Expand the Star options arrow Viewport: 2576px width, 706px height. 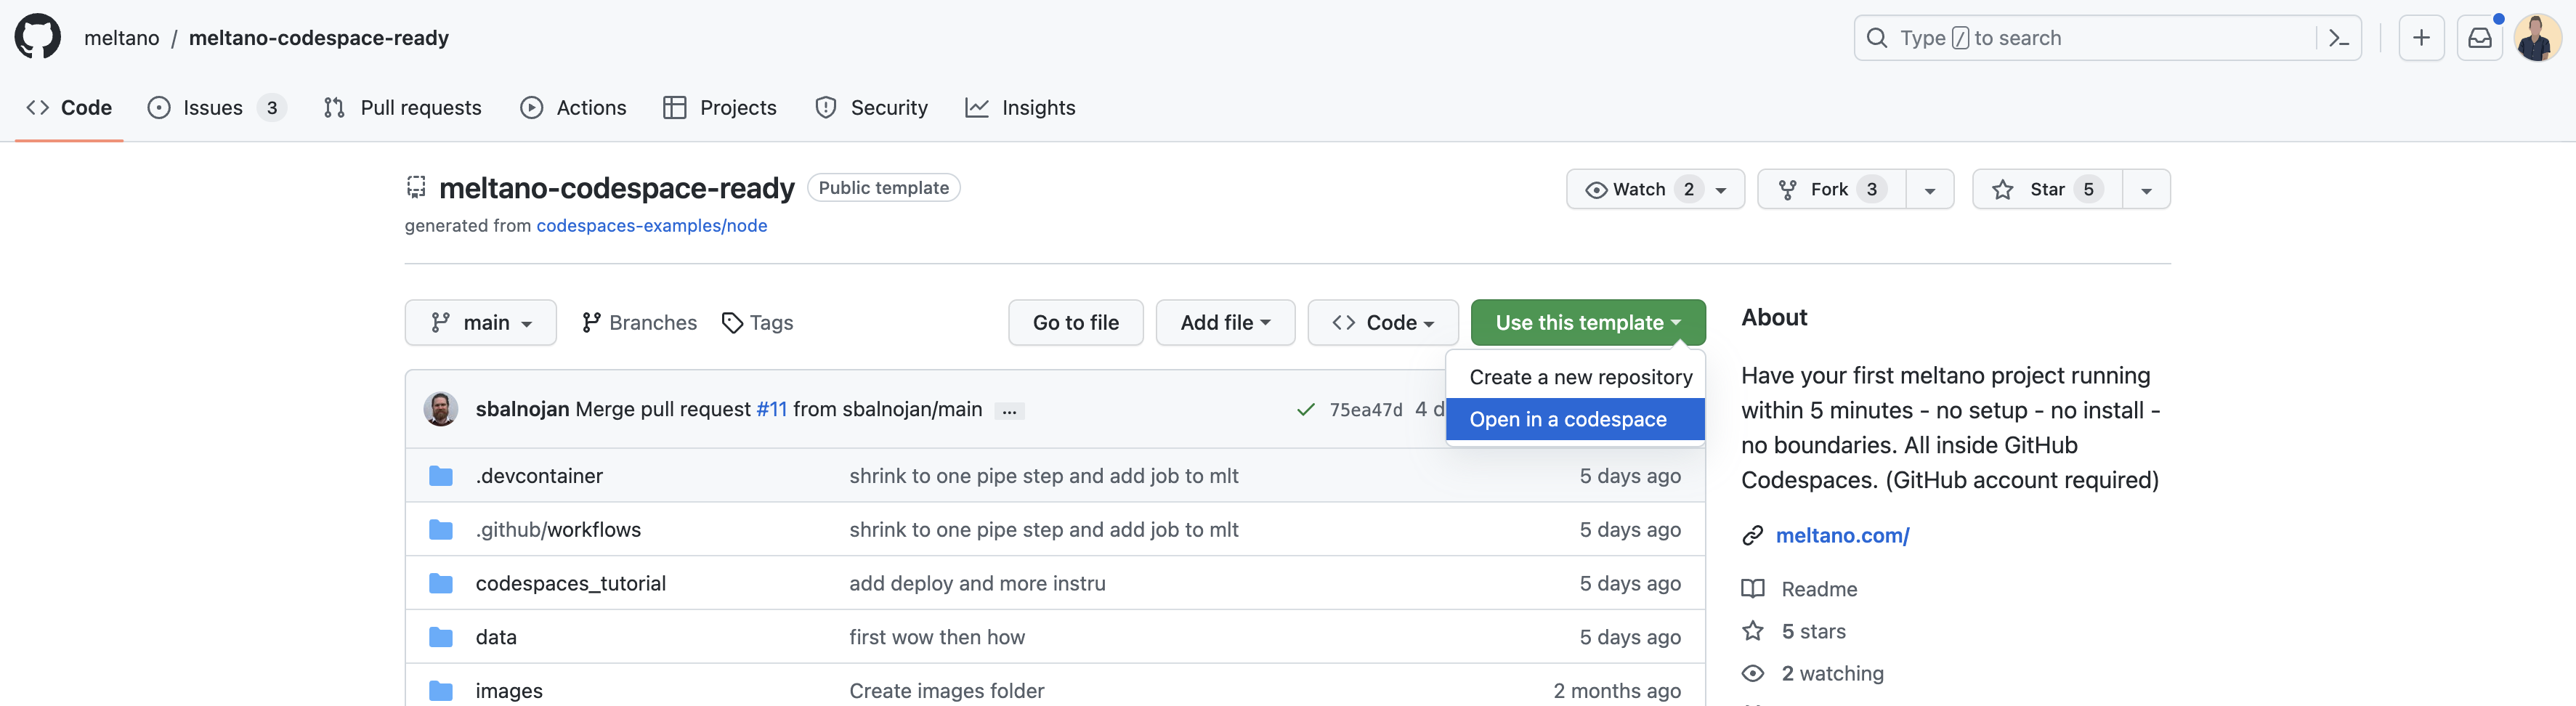click(x=2147, y=189)
